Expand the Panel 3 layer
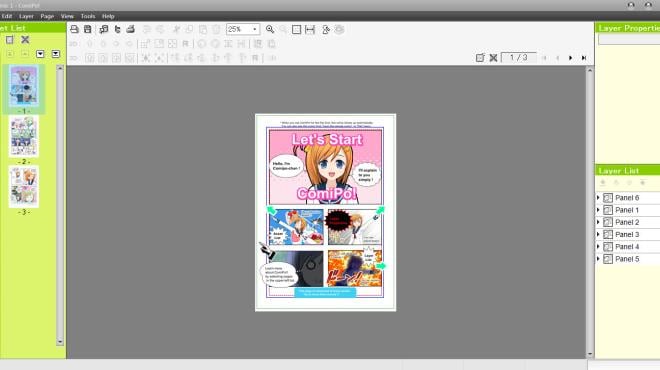 (598, 234)
